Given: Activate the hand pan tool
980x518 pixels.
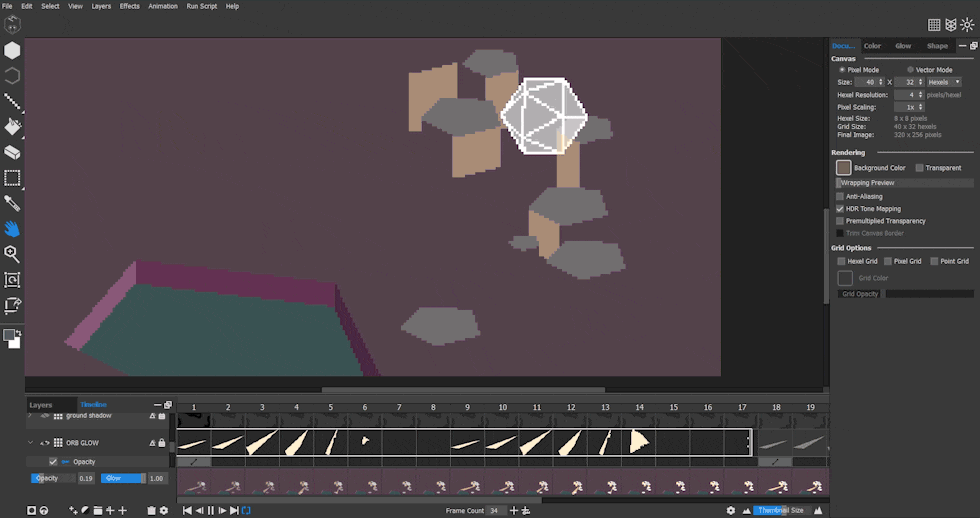Looking at the screenshot, I should tap(12, 229).
